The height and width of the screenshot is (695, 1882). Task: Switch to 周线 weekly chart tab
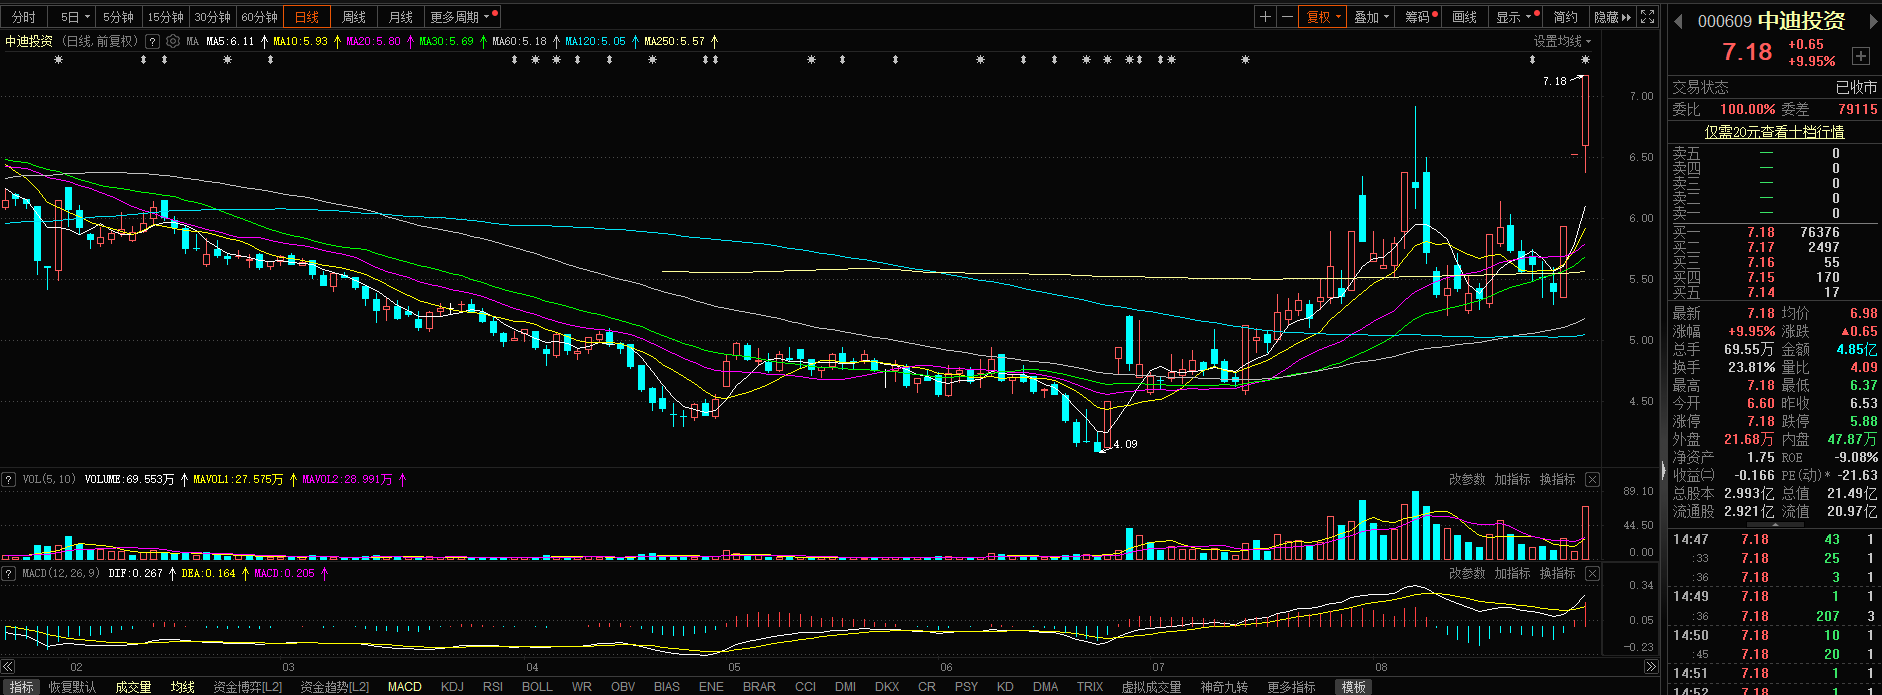354,17
